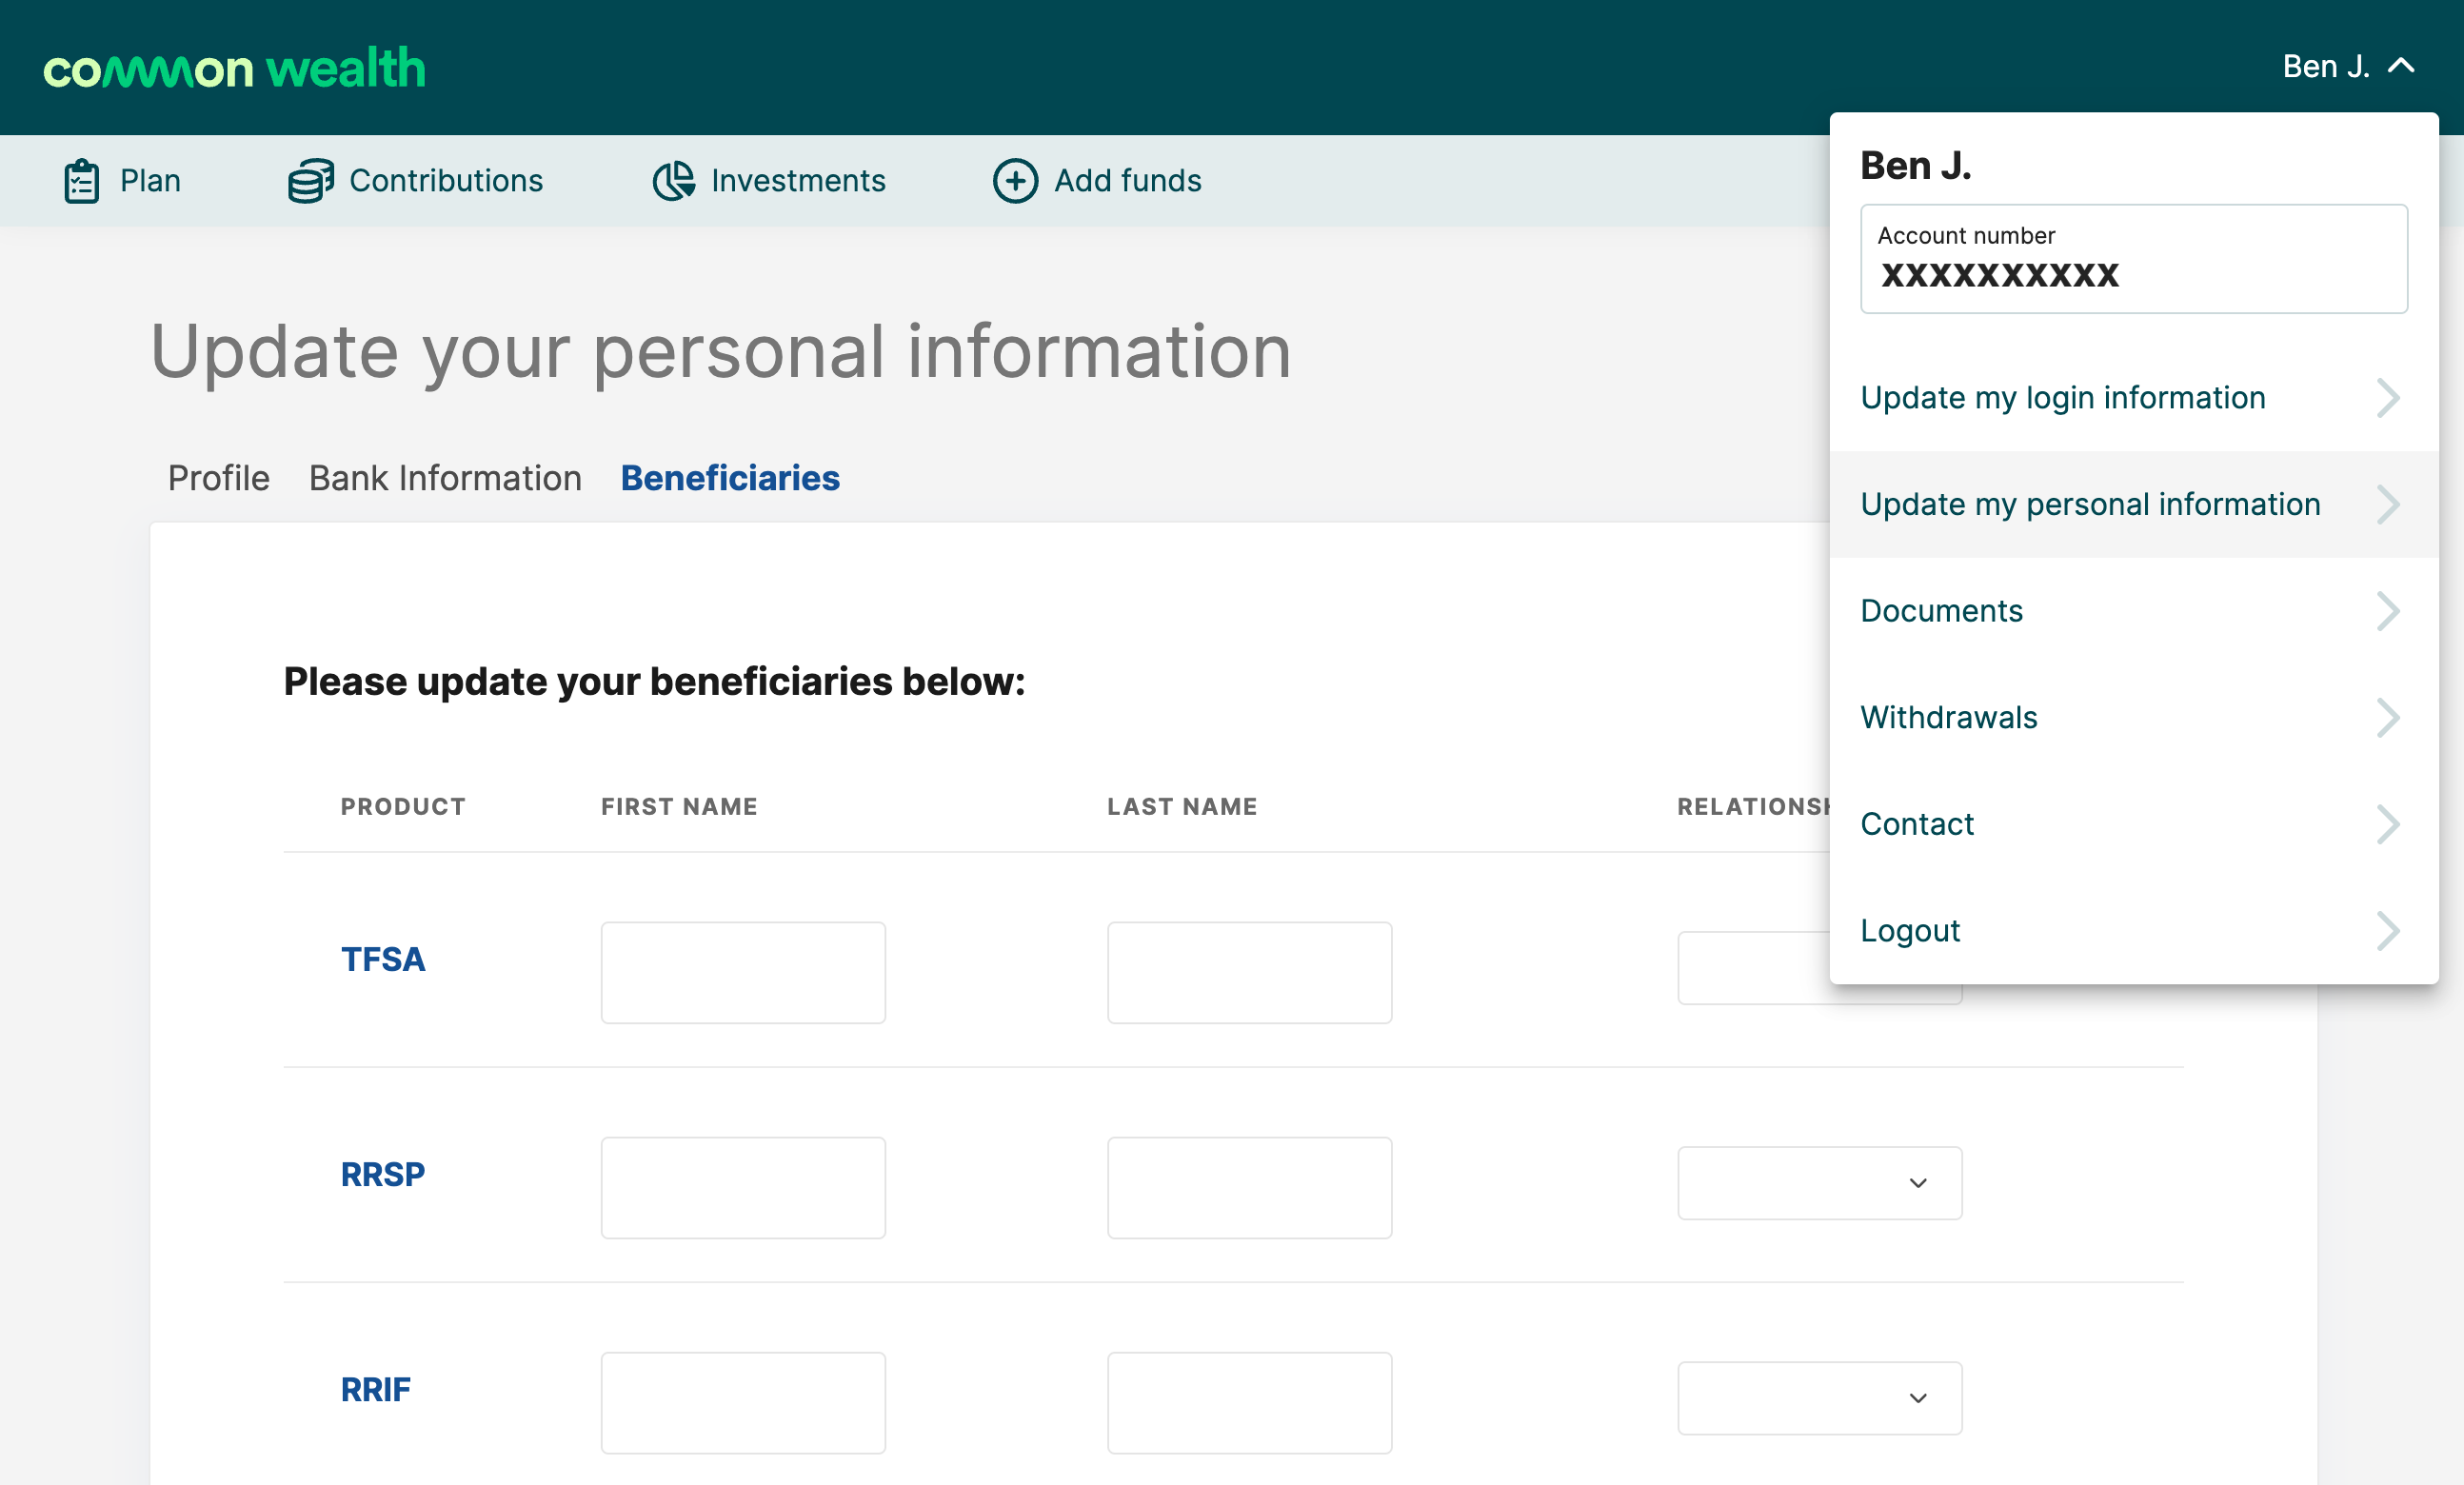Image resolution: width=2464 pixels, height=1485 pixels.
Task: Focus RRIF last name field
Action: [x=1249, y=1402]
